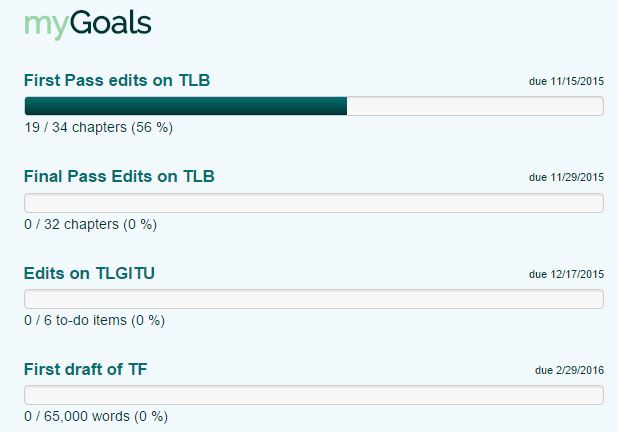Viewport: 618px width, 432px height.
Task: Click the due 11/29/2015 date label
Action: [x=566, y=178]
